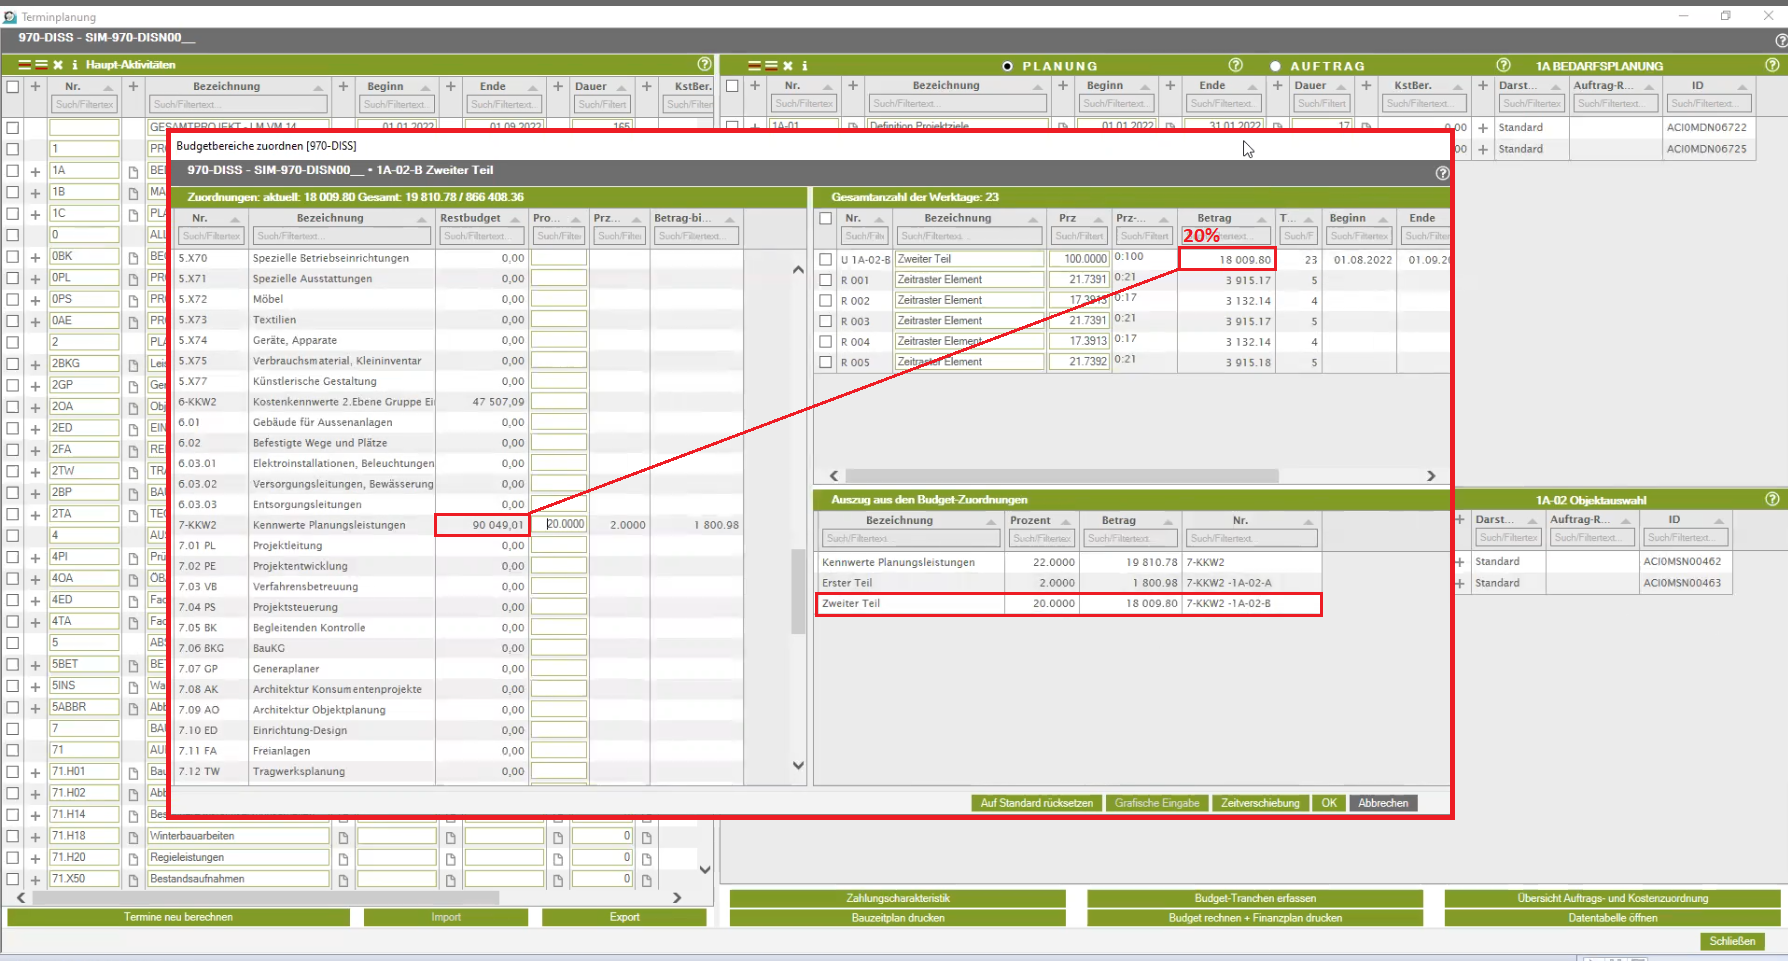The width and height of the screenshot is (1788, 961).
Task: Check the box for U 1A-02-B Zweiter Teil
Action: click(x=825, y=259)
